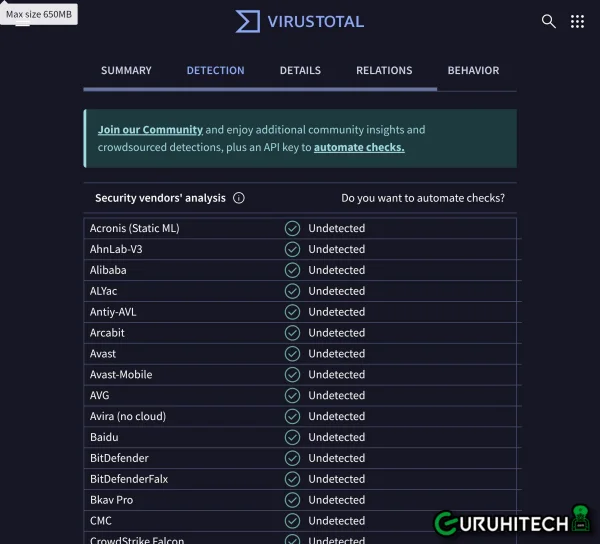Select the Avast vendor name
600x544 pixels.
103,354
